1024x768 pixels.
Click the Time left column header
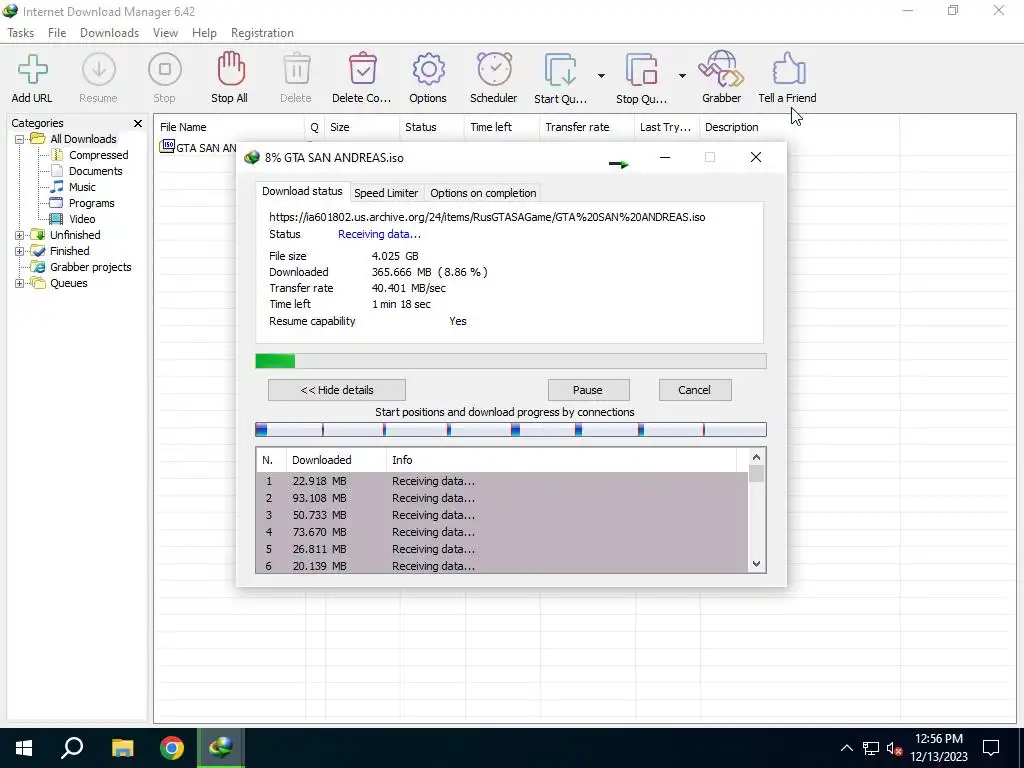[502, 127]
